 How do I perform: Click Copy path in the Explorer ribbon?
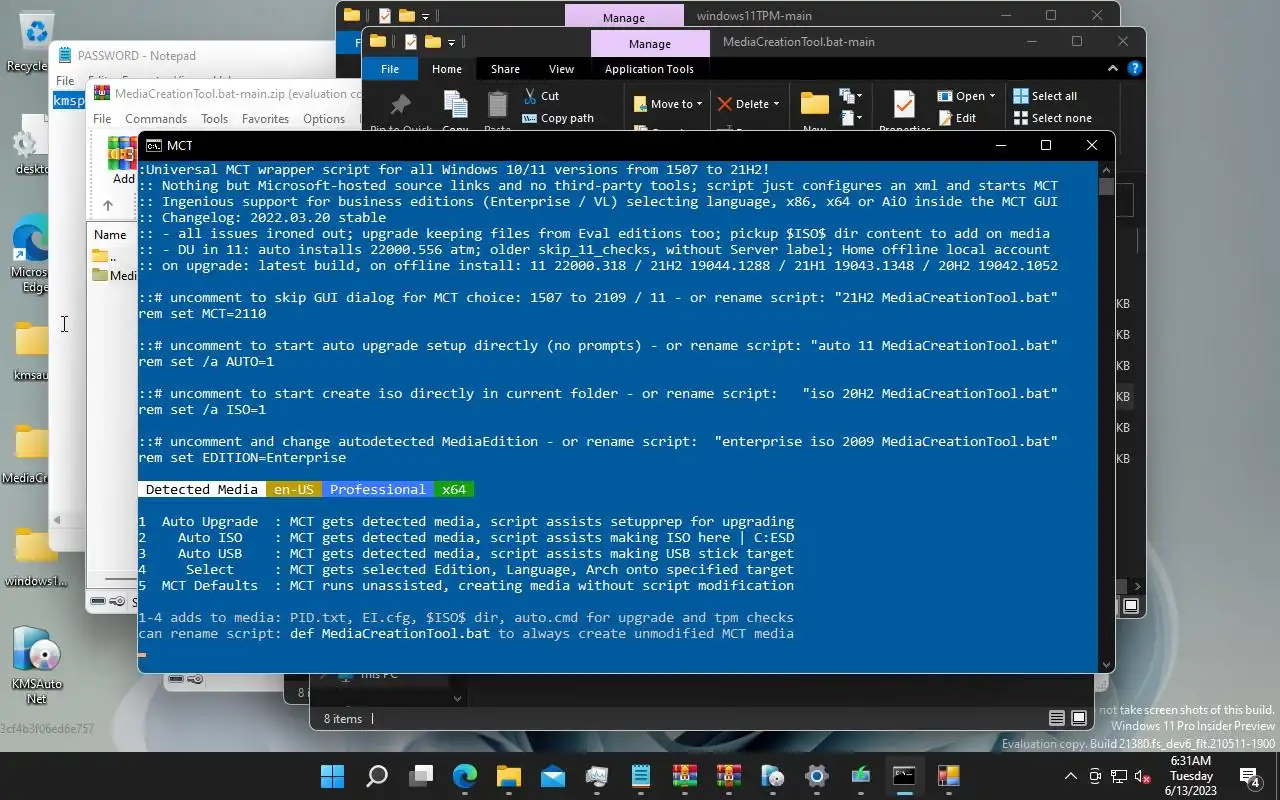[558, 118]
